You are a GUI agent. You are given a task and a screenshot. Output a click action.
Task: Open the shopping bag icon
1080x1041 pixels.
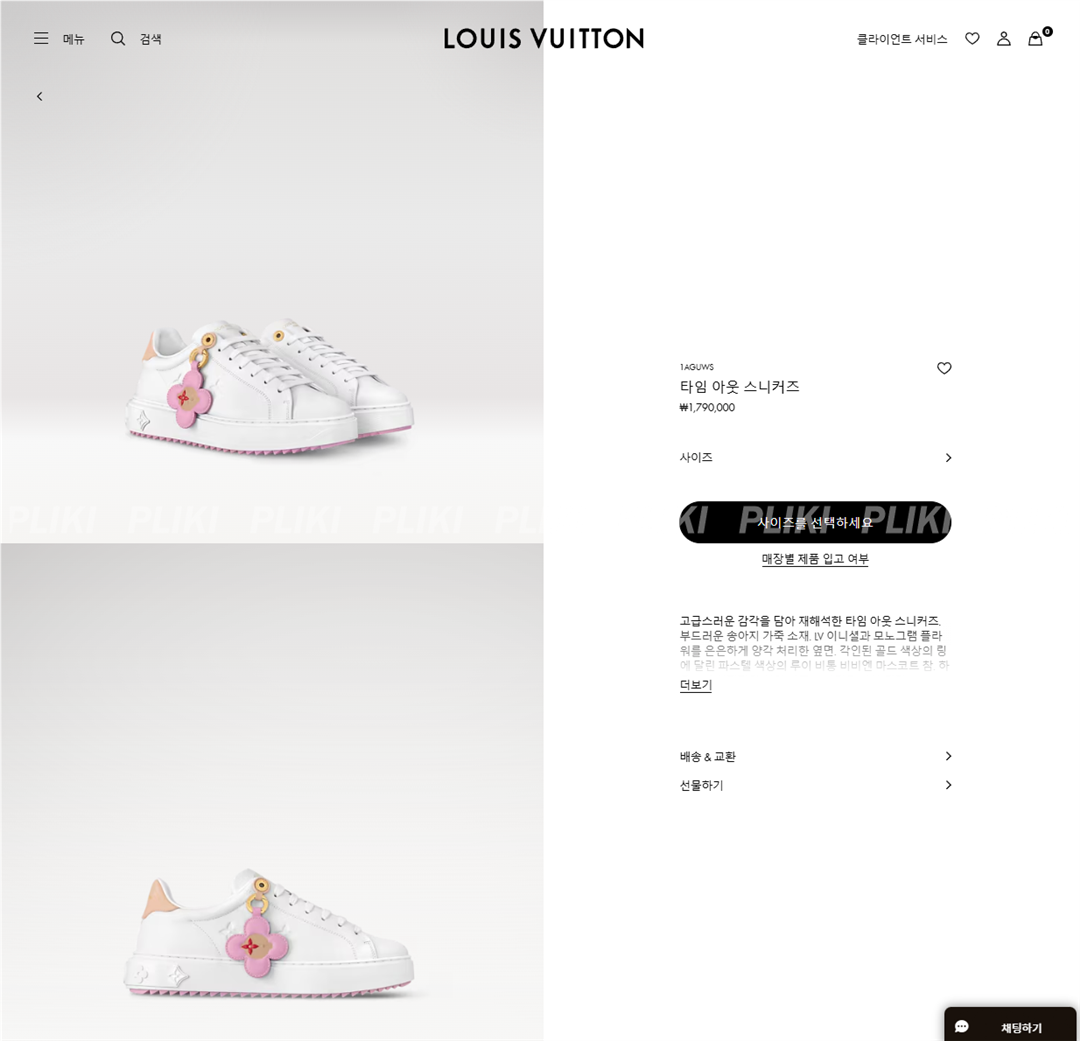click(1035, 39)
